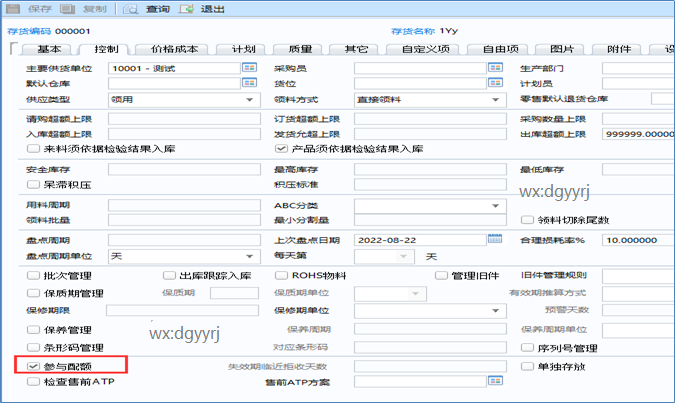Open calendar for 上次盘点日期
Screen dimensions: 675x403
tap(495, 239)
